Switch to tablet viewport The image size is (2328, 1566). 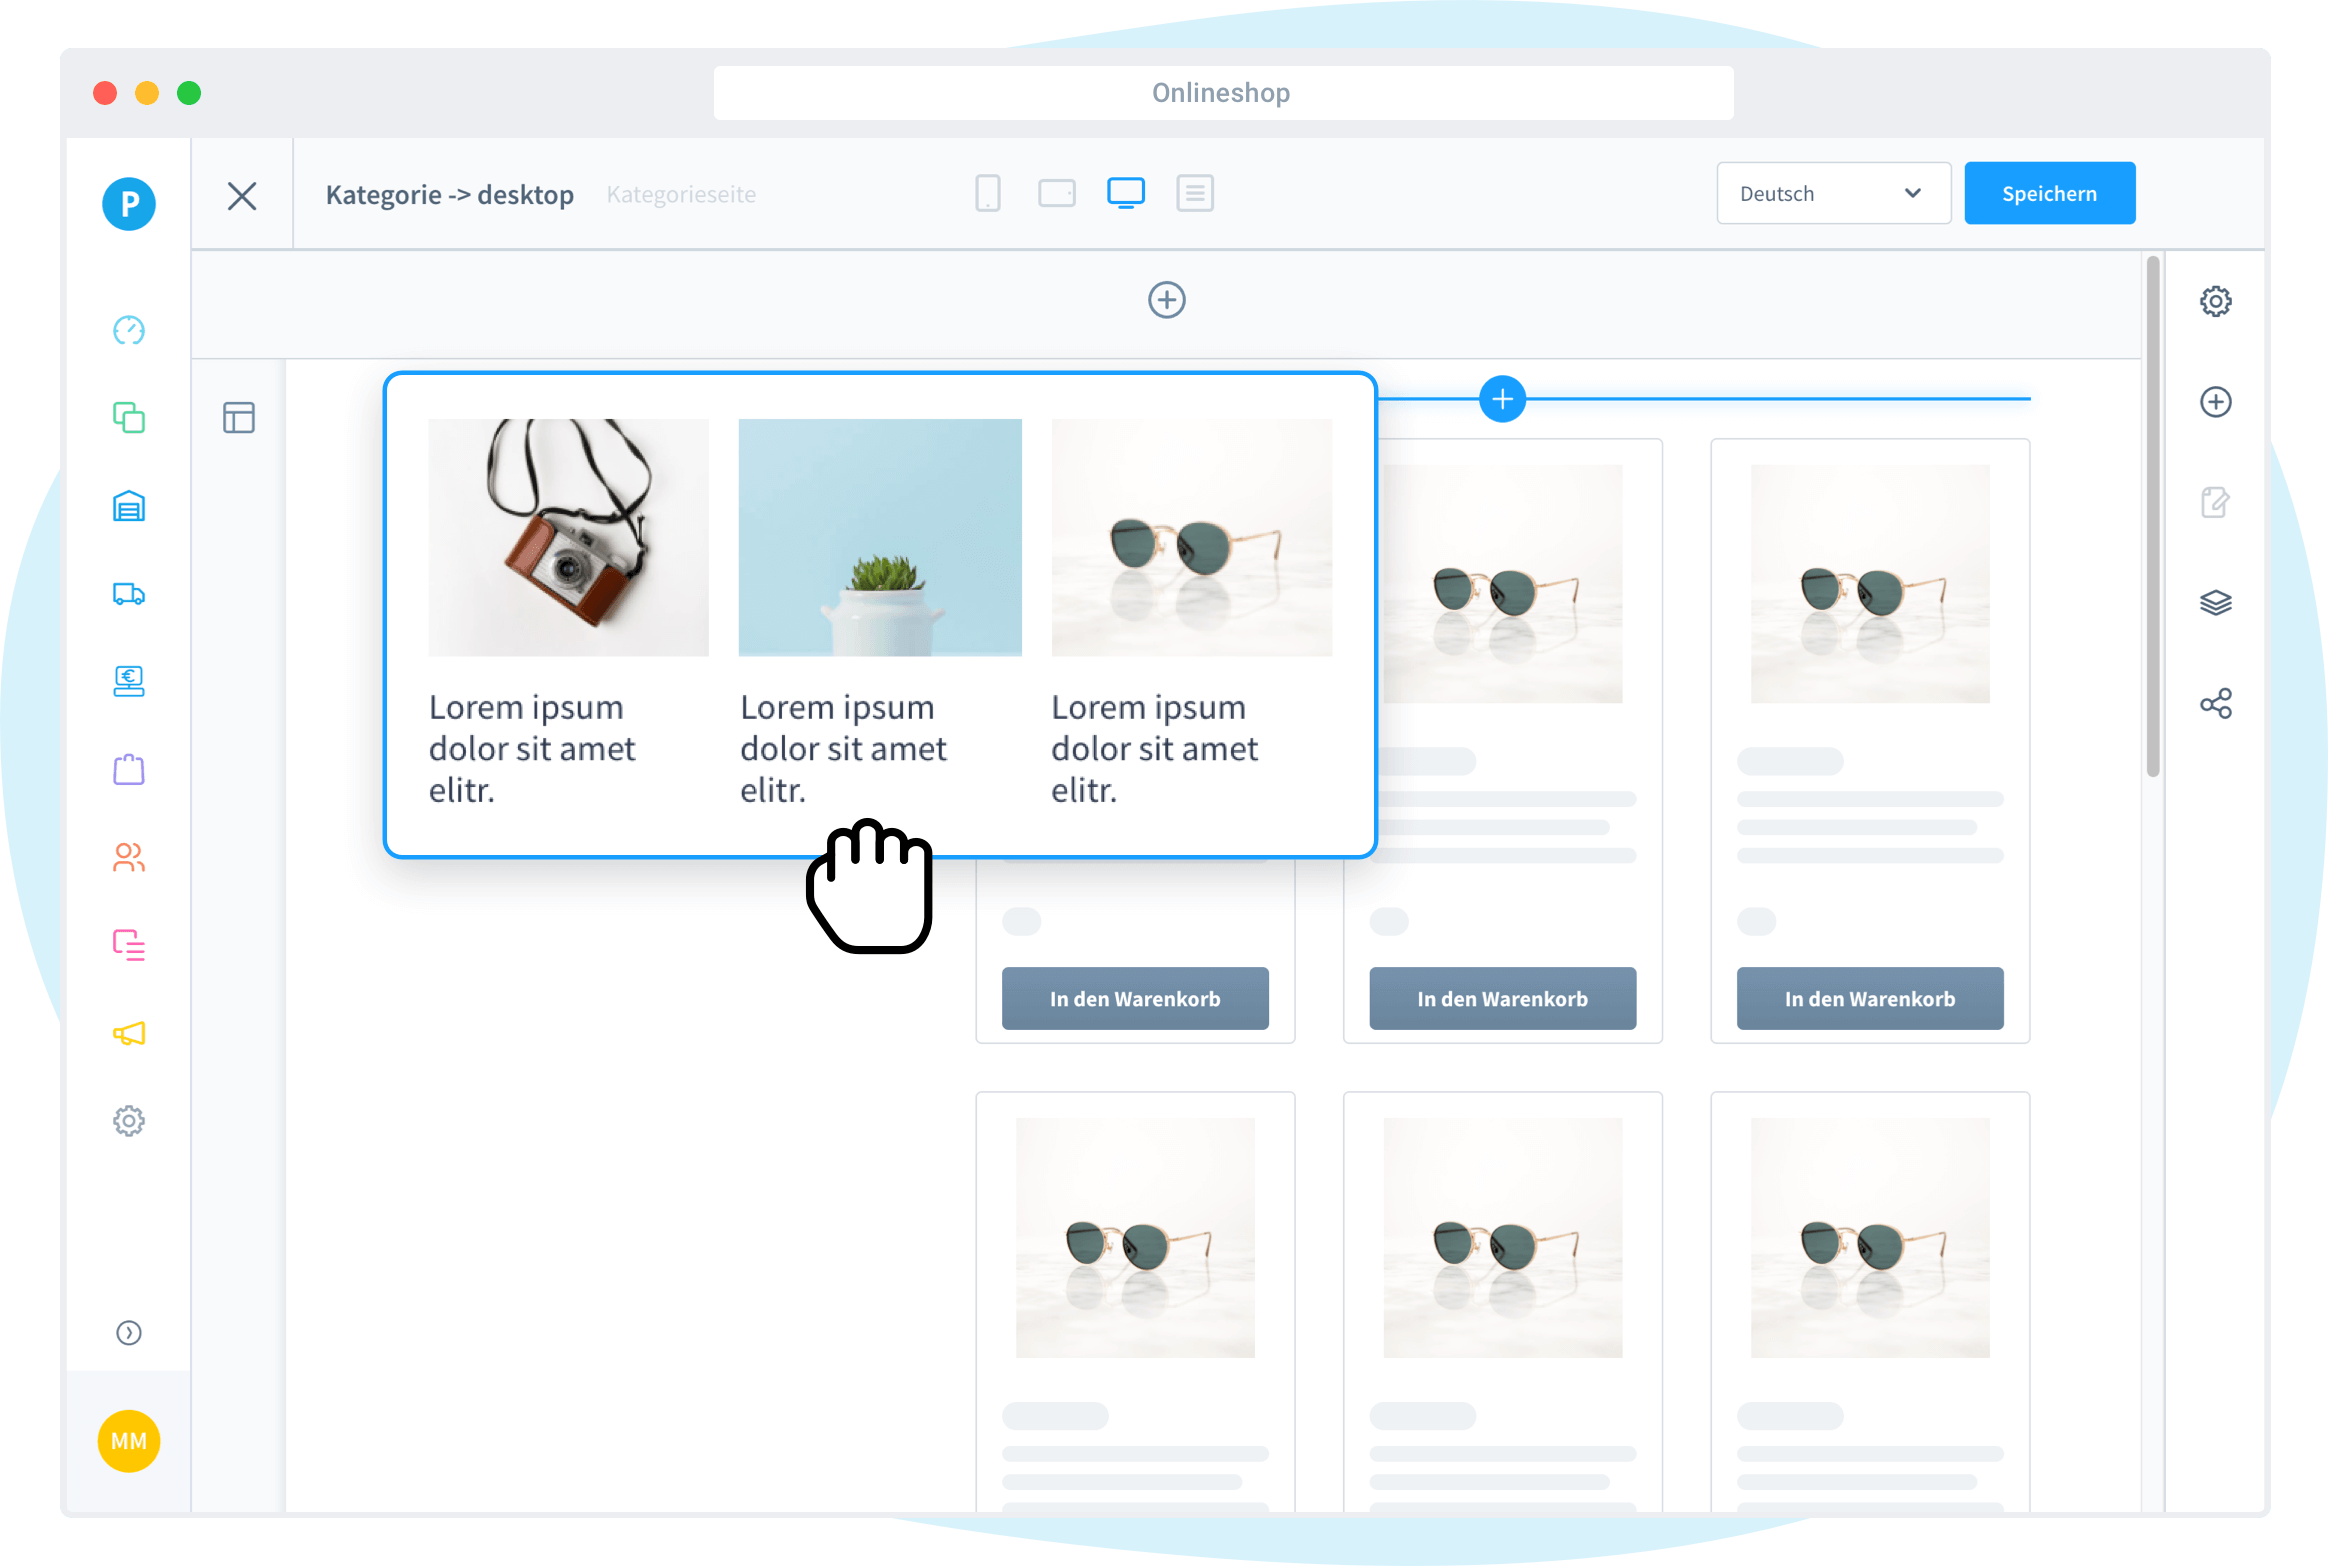pyautogui.click(x=1057, y=193)
